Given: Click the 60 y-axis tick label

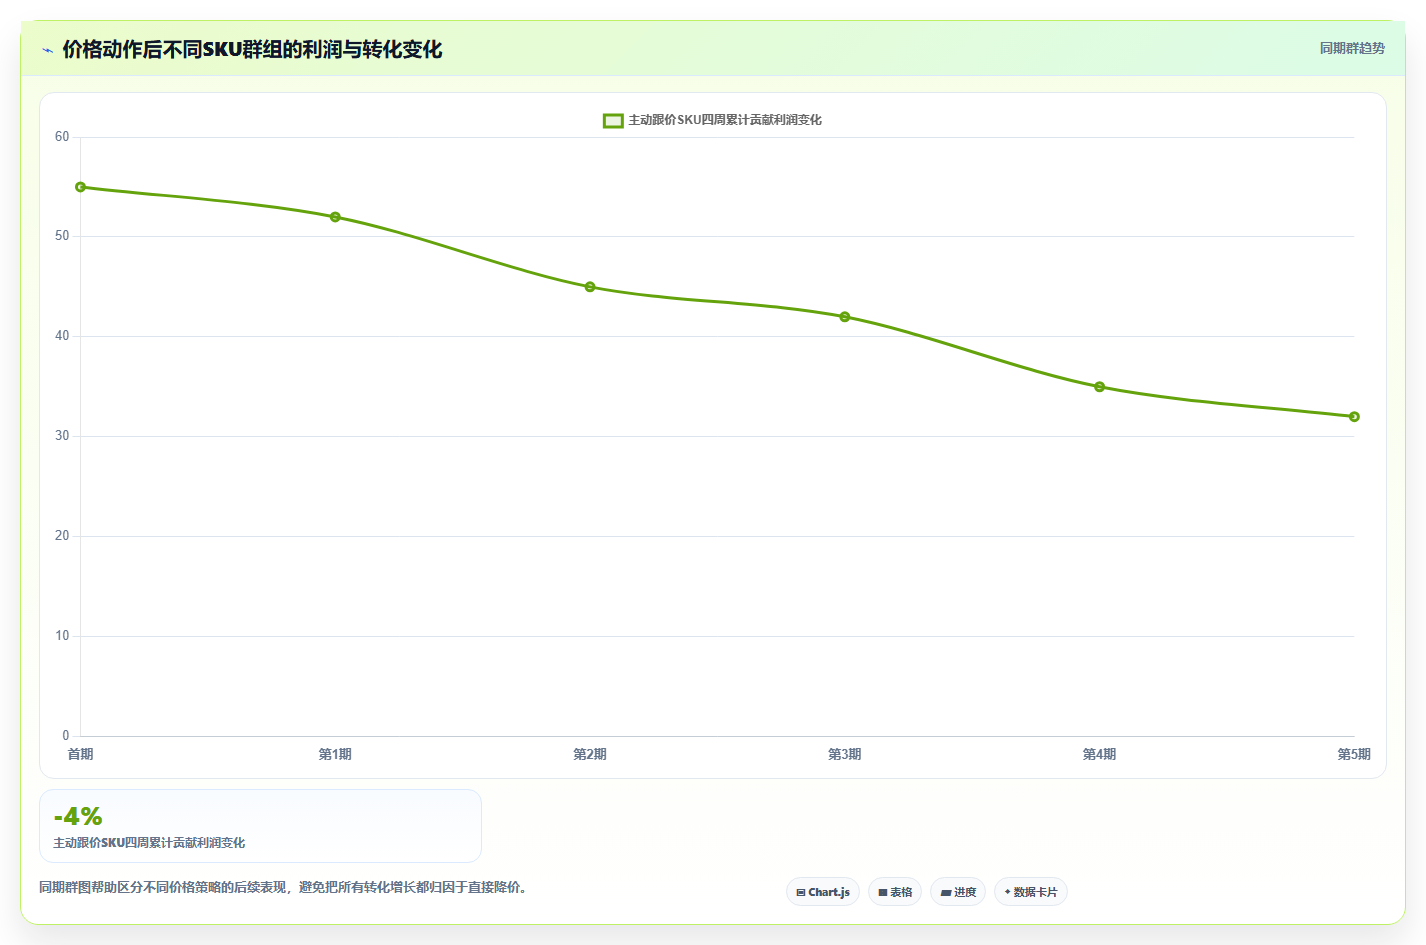Looking at the screenshot, I should (62, 137).
